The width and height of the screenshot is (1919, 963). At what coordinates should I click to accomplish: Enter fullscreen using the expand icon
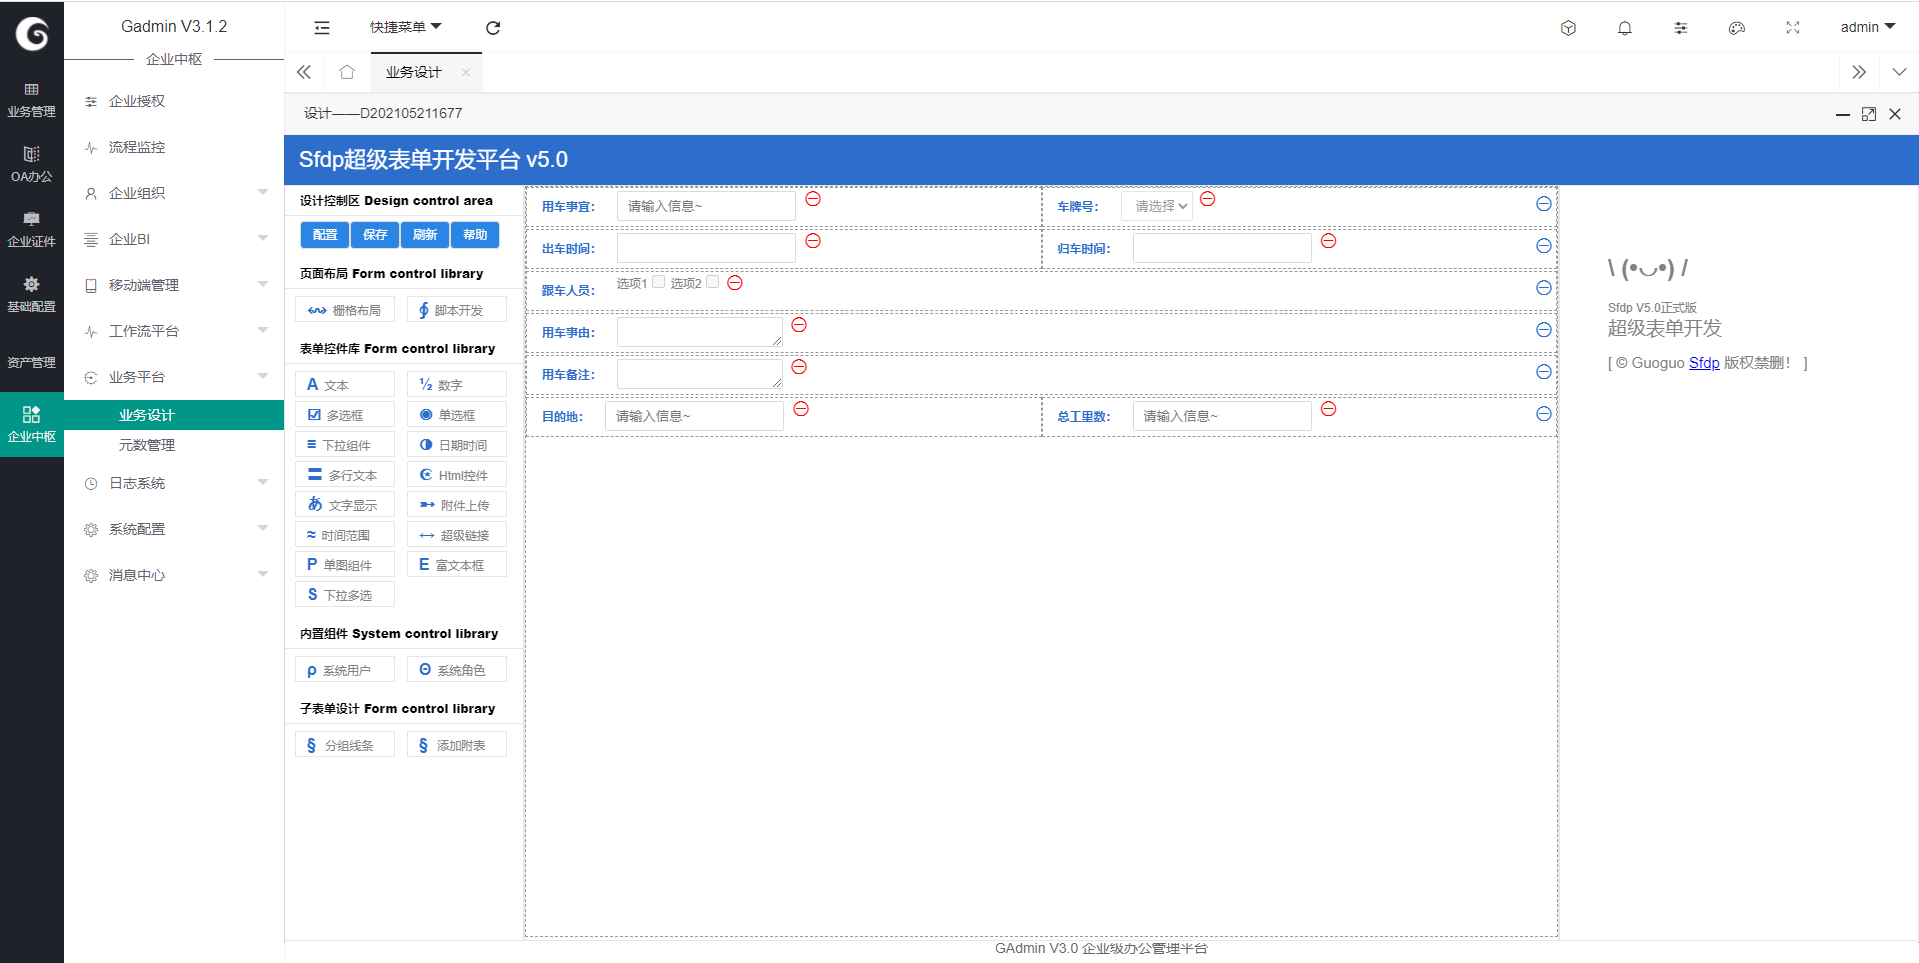tap(1792, 28)
